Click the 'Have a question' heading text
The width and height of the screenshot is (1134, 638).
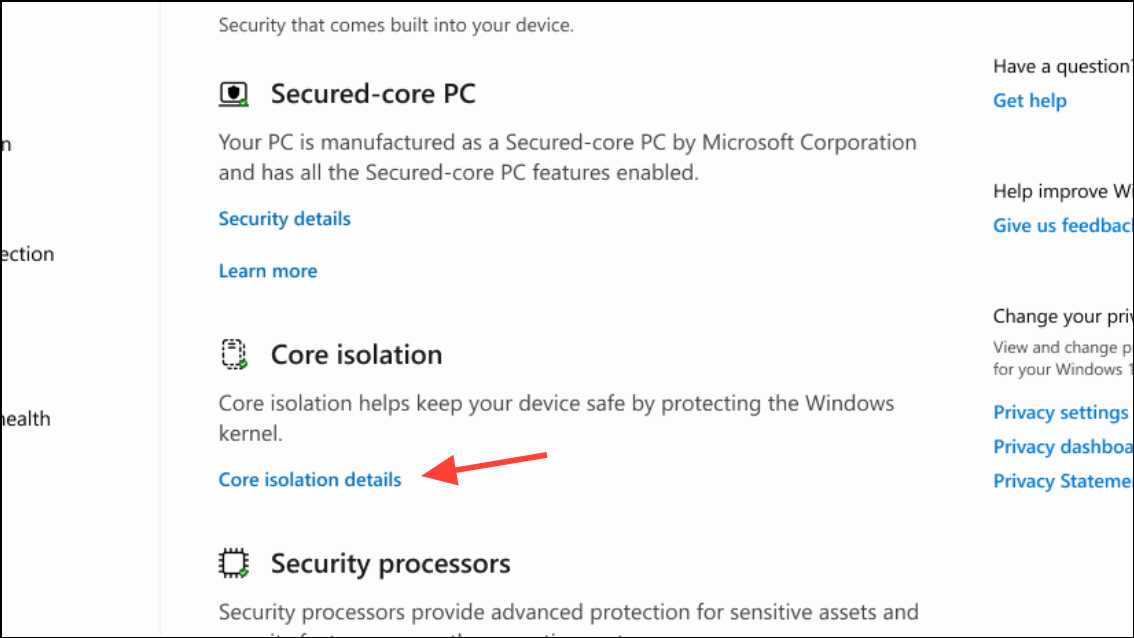coord(1062,67)
